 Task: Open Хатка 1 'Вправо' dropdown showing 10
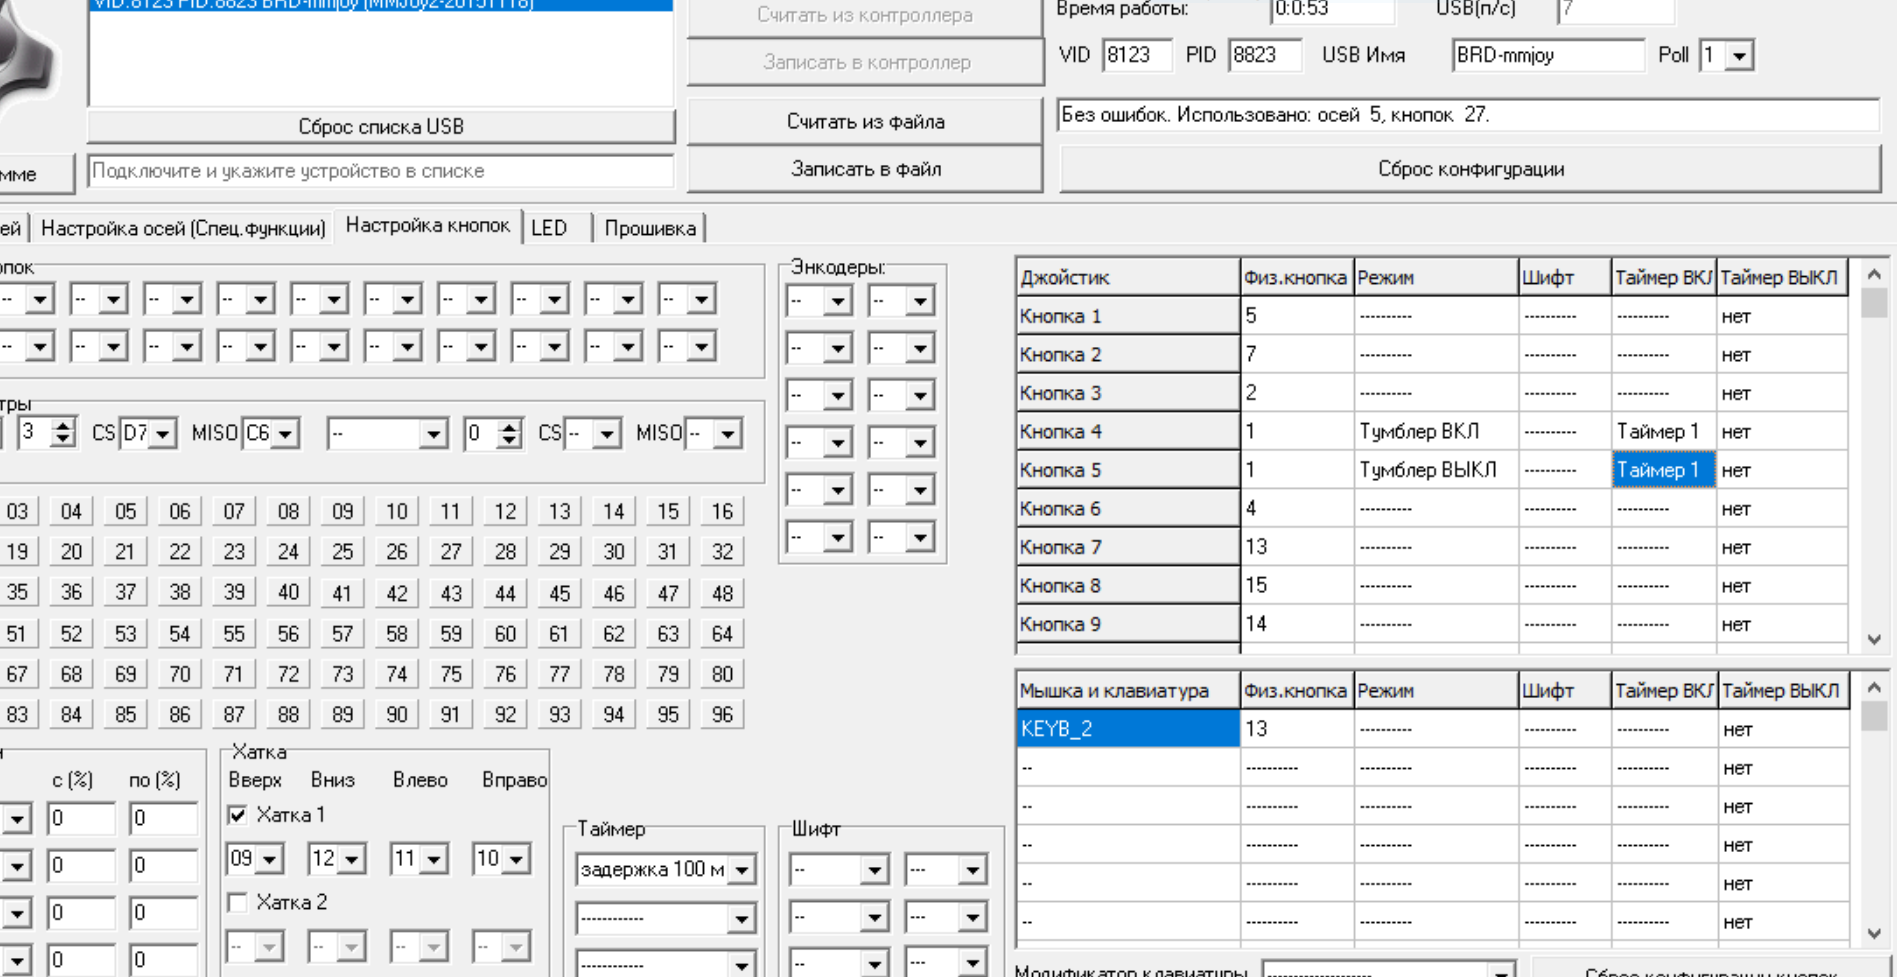pos(517,860)
